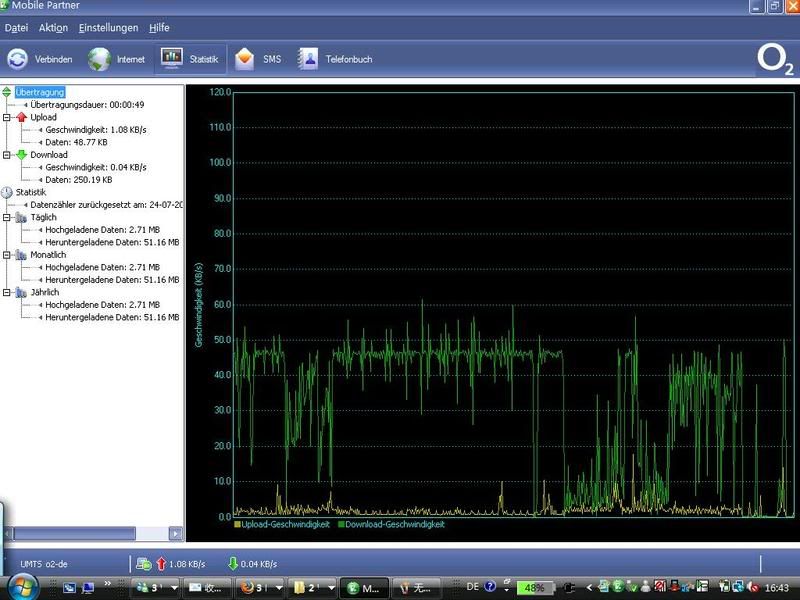Viewport: 800px width, 600px height.
Task: Click the Verbinden label
Action: [x=54, y=59]
